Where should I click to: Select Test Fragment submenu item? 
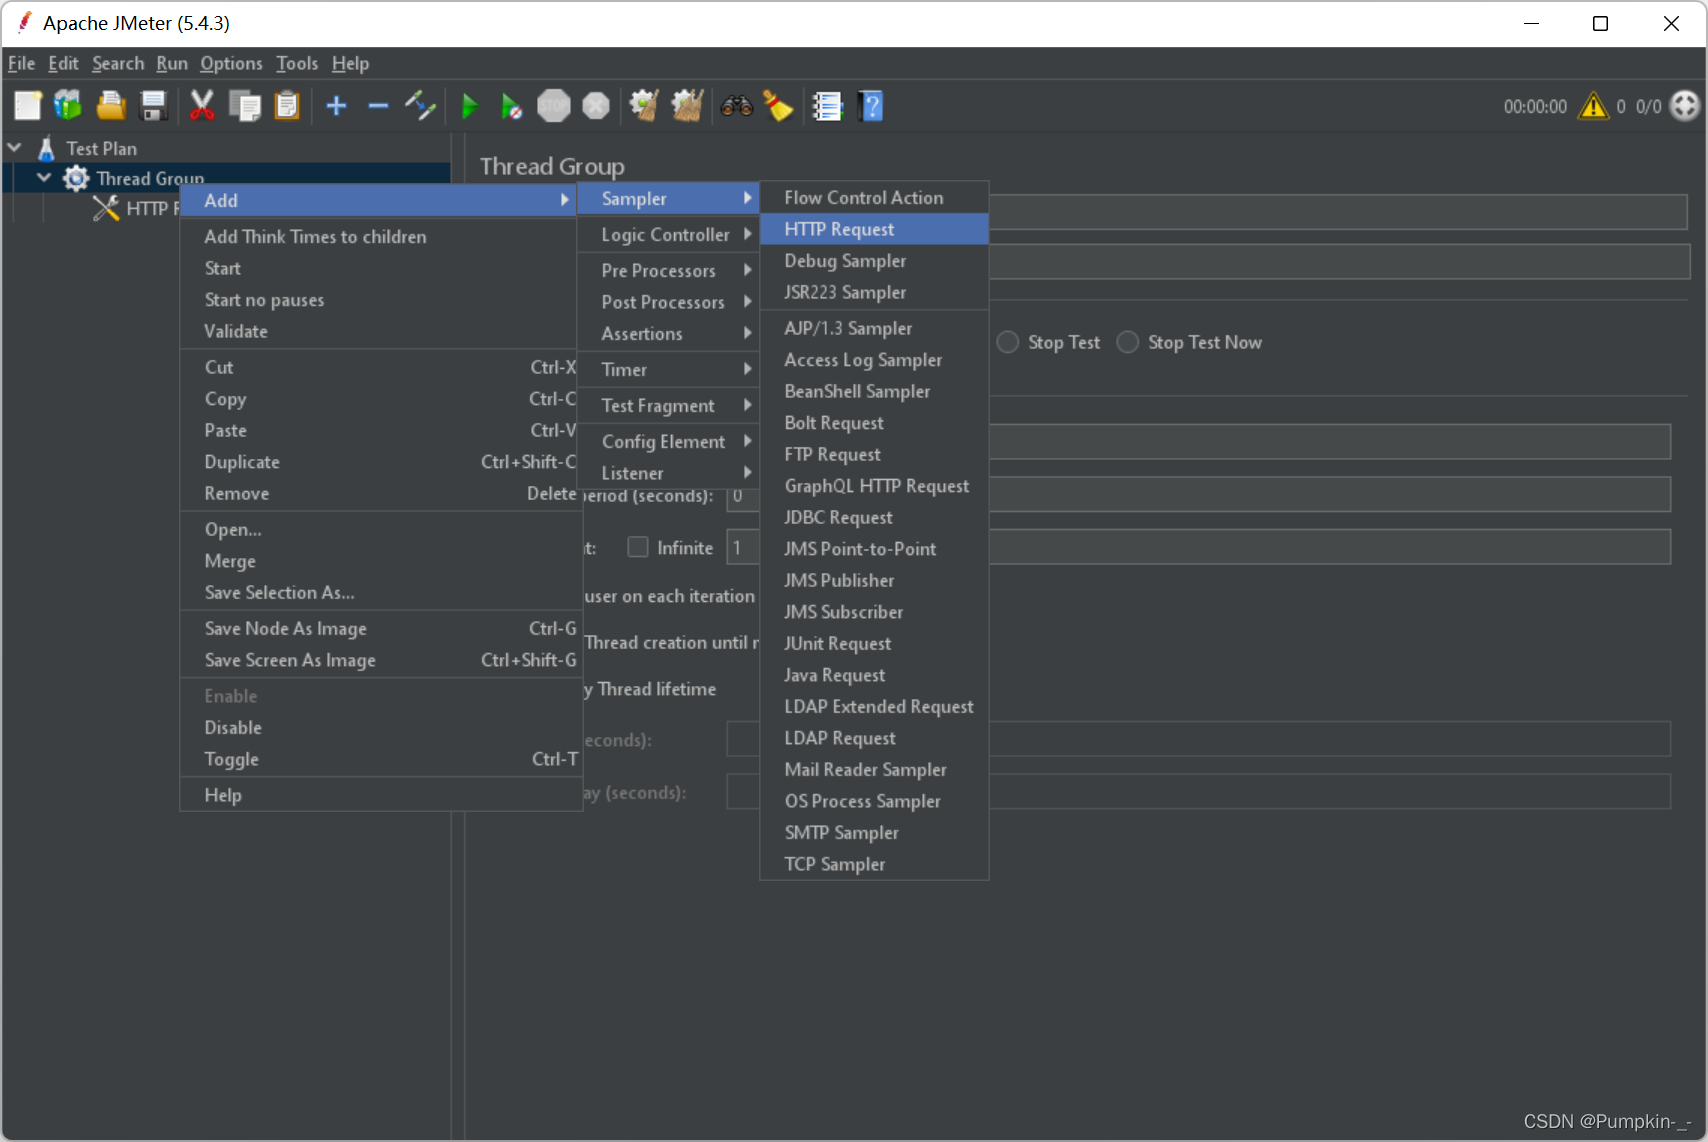(667, 406)
